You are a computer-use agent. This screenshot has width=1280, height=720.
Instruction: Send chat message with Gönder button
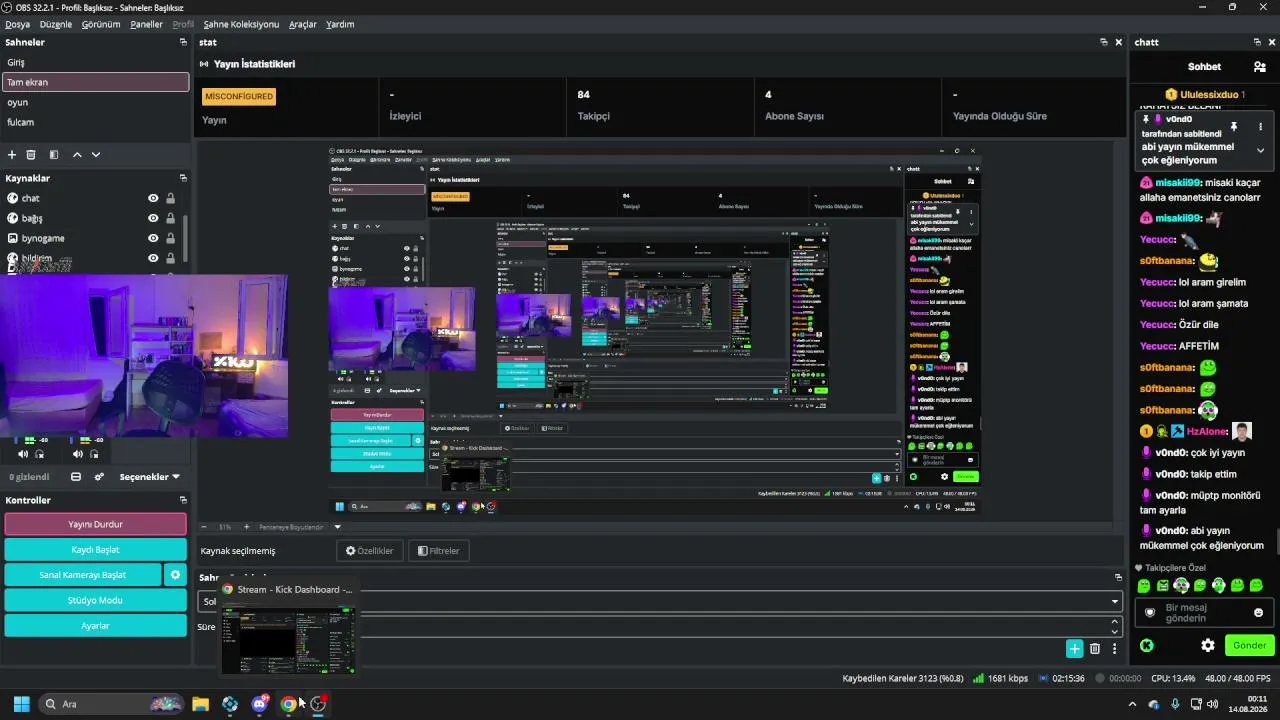[x=1249, y=646]
